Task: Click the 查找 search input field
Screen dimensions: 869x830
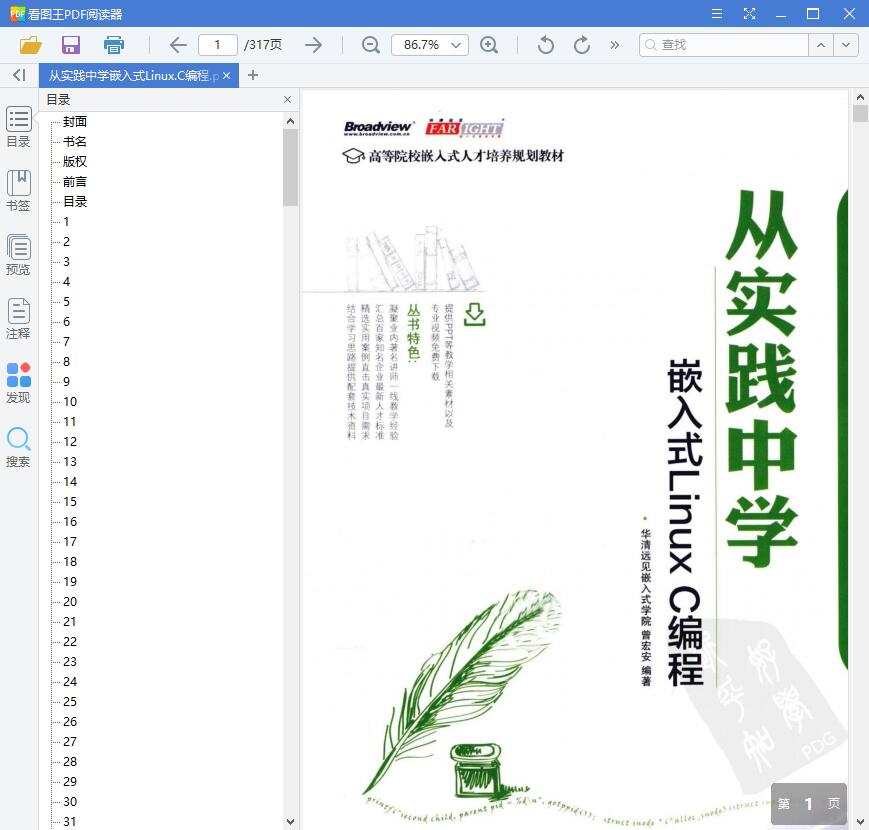Action: tap(723, 45)
